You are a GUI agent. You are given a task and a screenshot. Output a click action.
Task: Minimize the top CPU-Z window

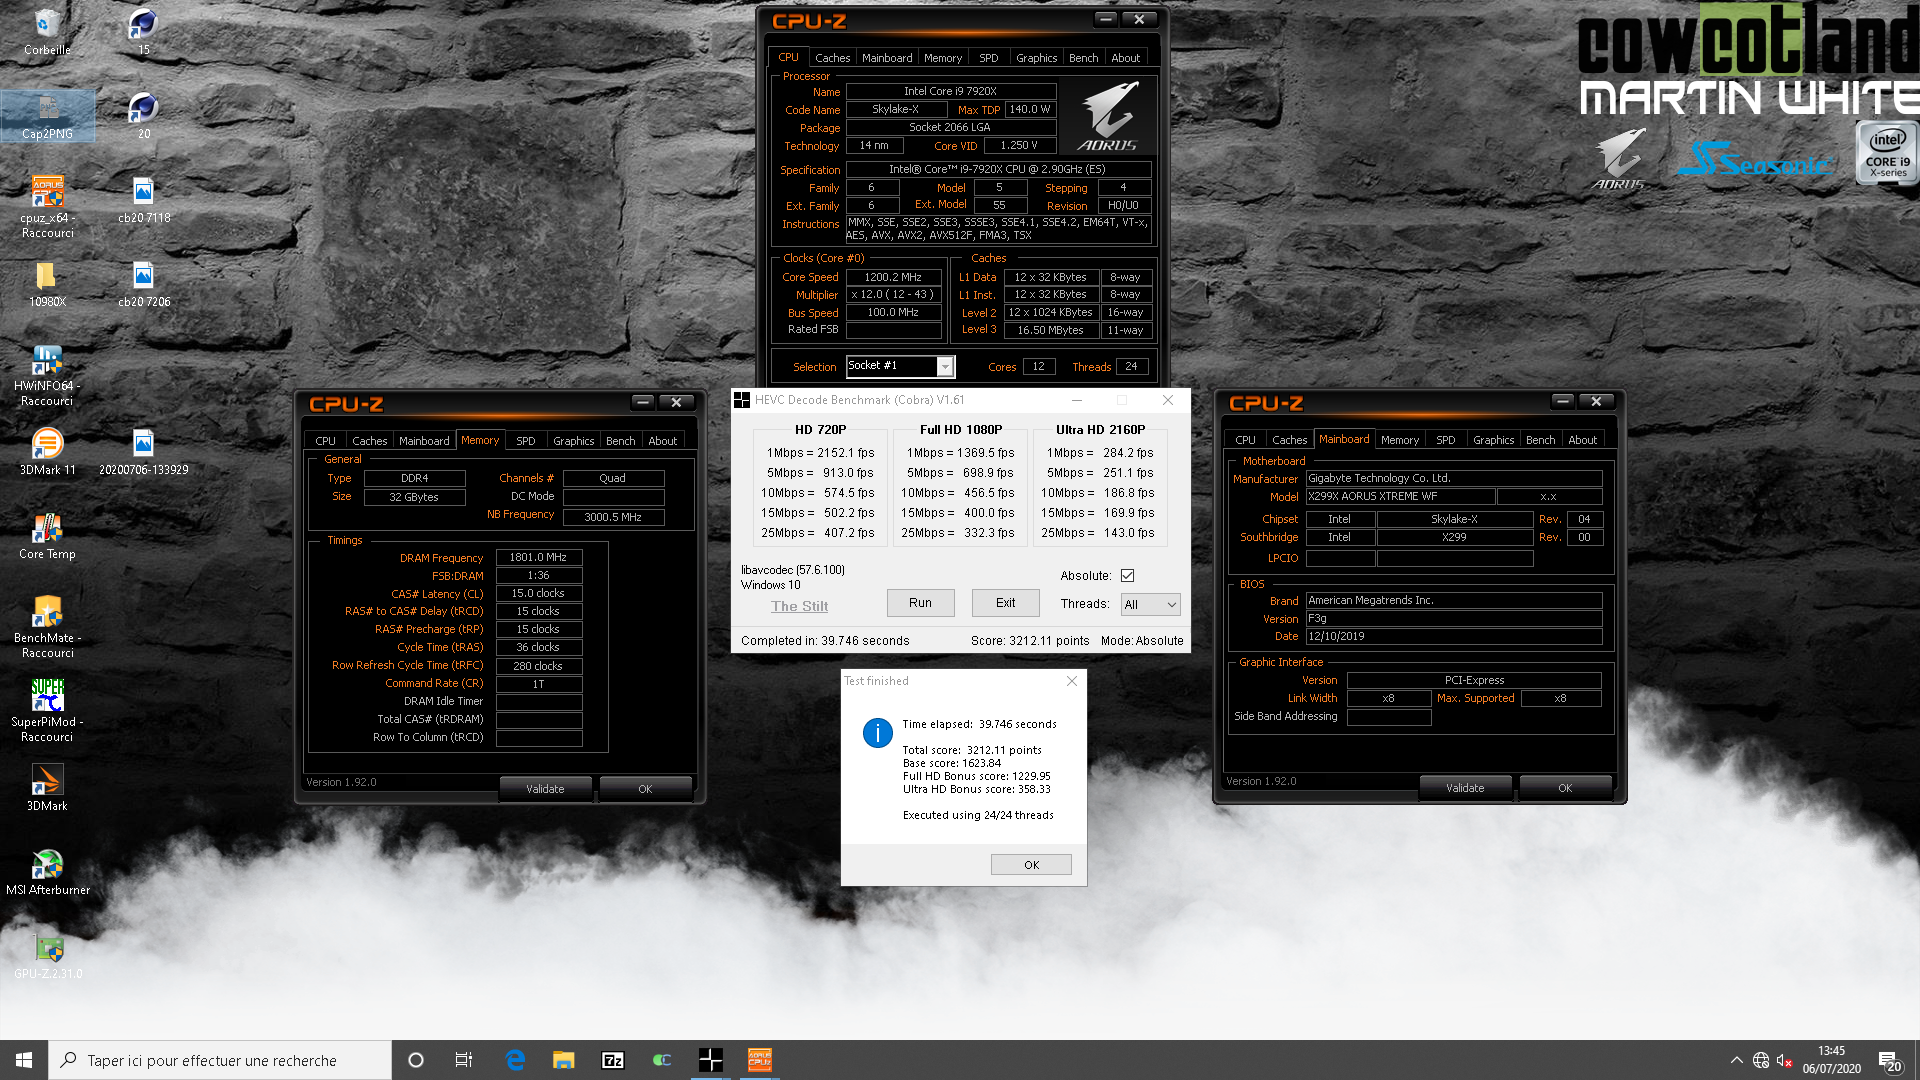coord(1105,19)
